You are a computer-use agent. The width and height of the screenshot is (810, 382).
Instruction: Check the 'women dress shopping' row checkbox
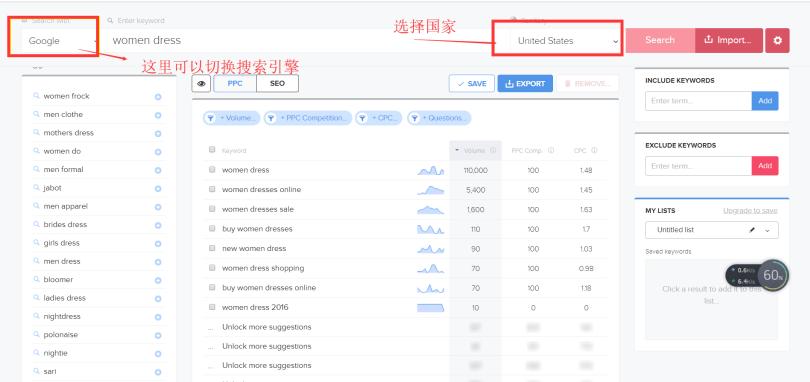[212, 268]
